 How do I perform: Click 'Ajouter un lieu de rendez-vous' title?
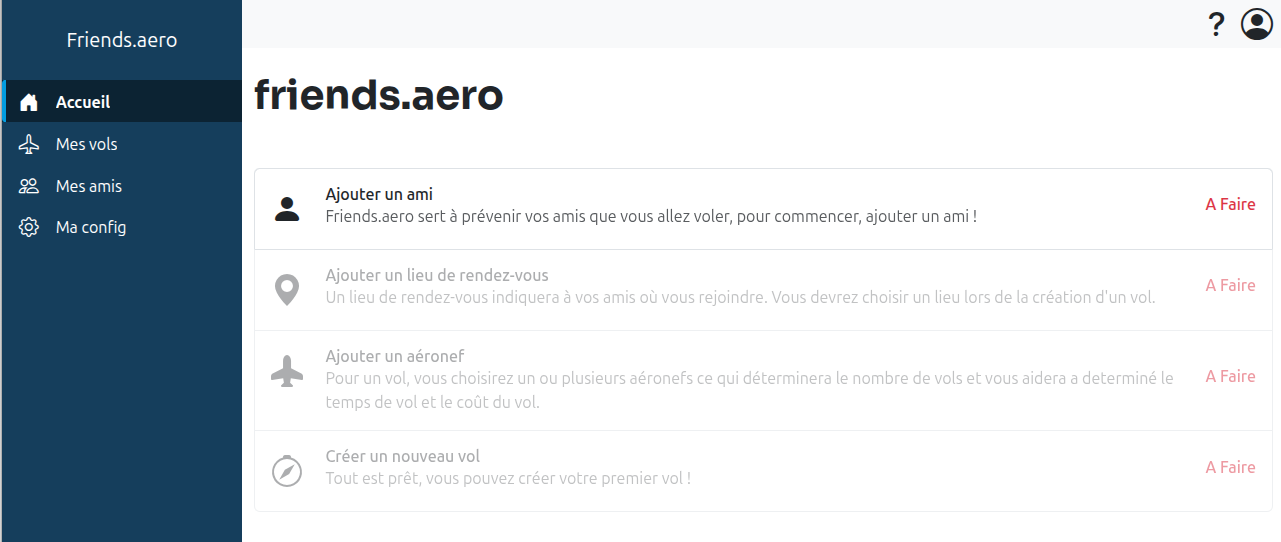click(x=437, y=275)
